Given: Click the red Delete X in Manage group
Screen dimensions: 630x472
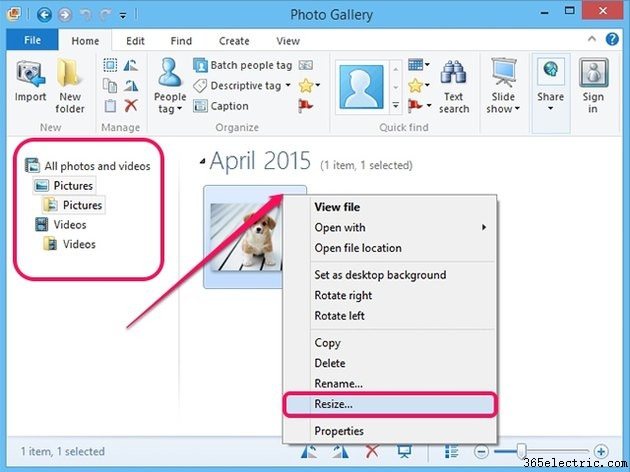Looking at the screenshot, I should (131, 106).
